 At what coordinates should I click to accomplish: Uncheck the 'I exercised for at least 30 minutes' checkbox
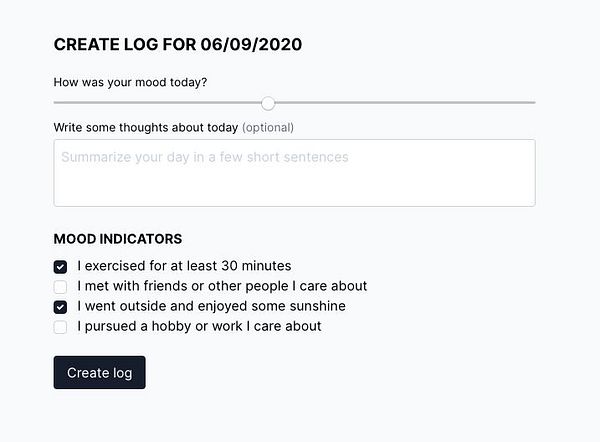(x=61, y=266)
